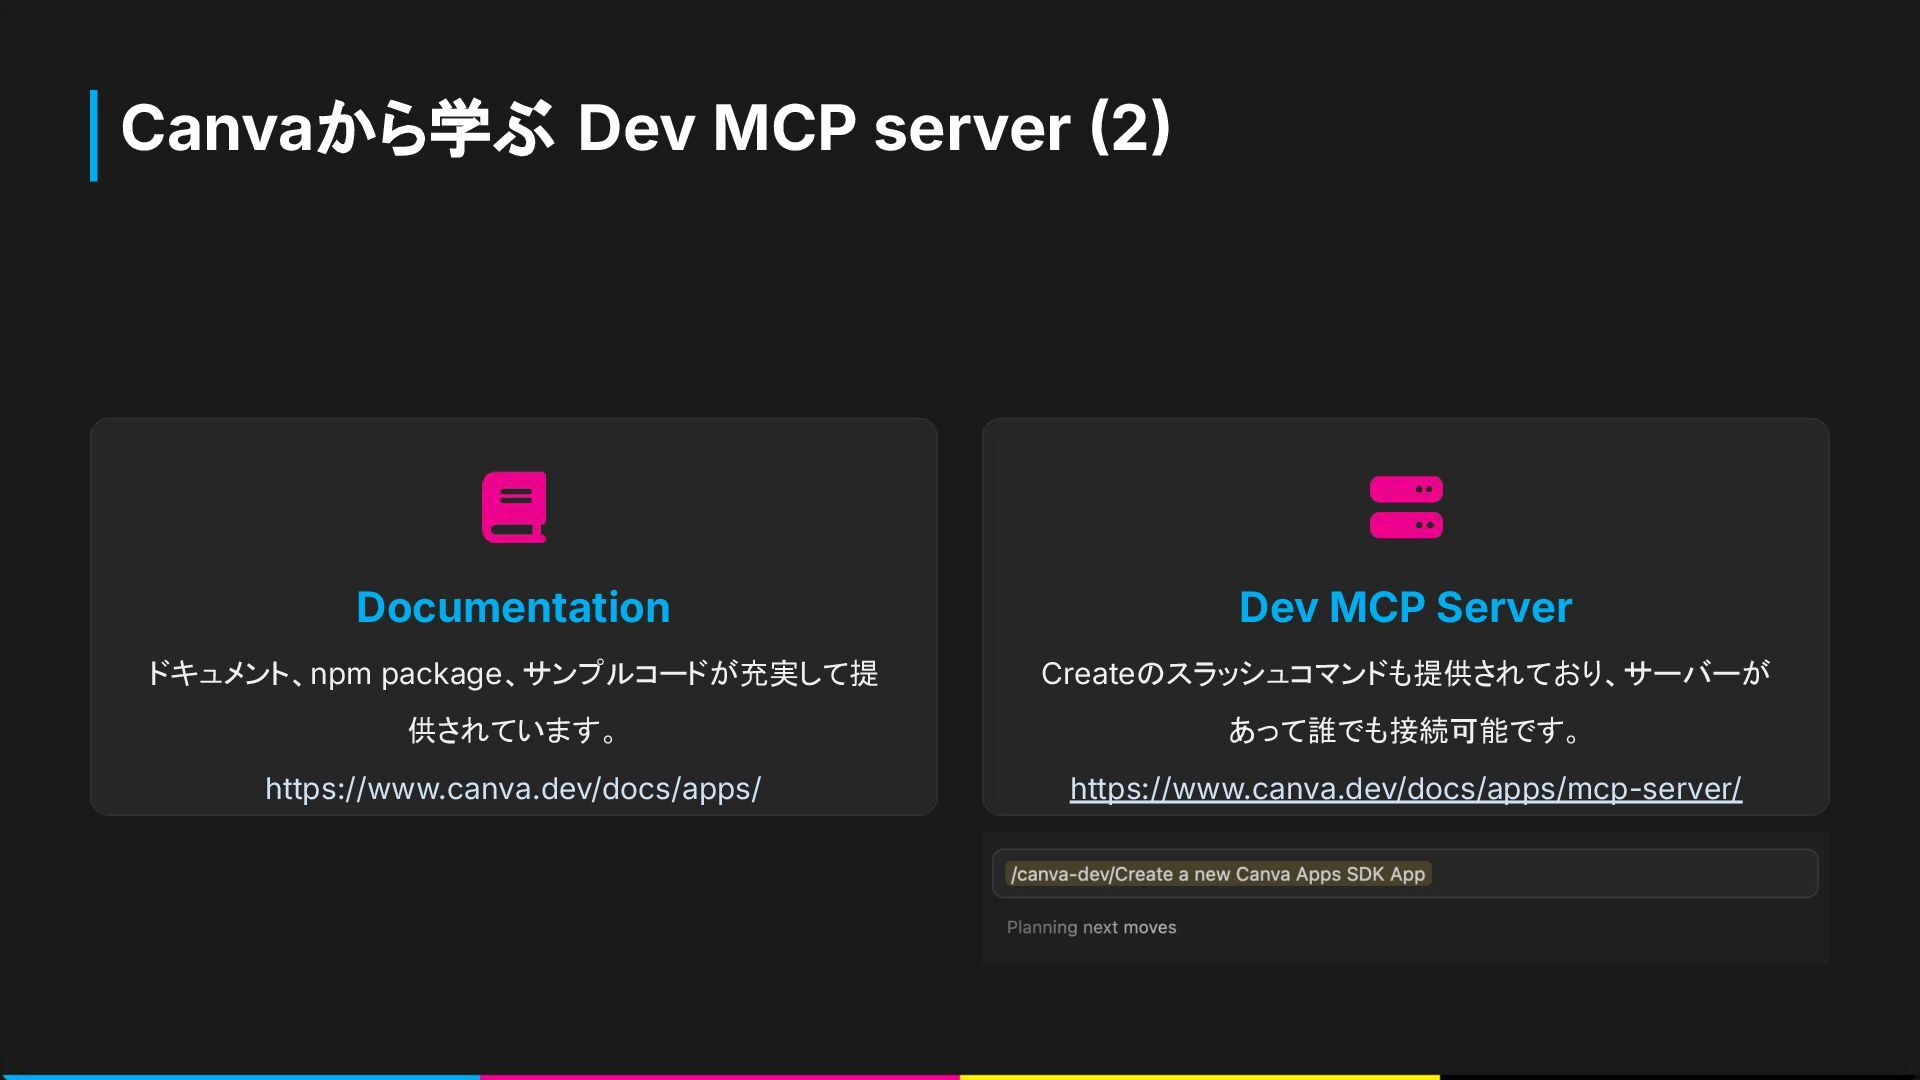Click the black segment of bottom stripe

pos(1680,1076)
